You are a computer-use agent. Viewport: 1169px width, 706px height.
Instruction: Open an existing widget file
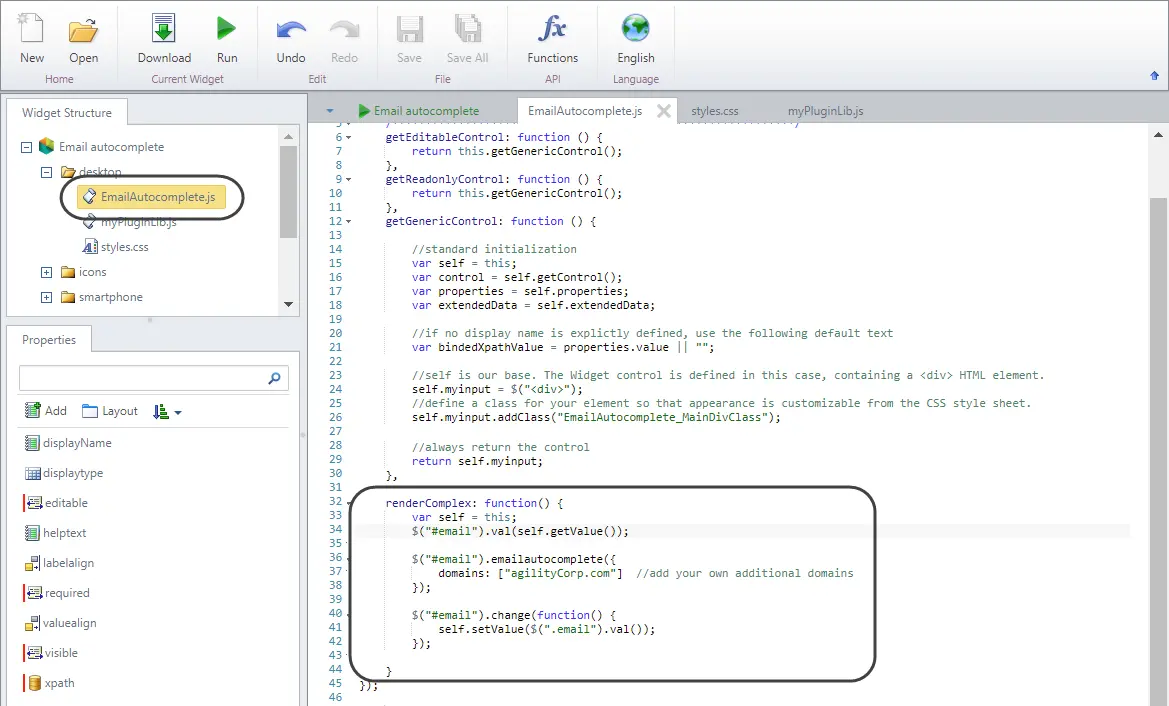pos(84,39)
